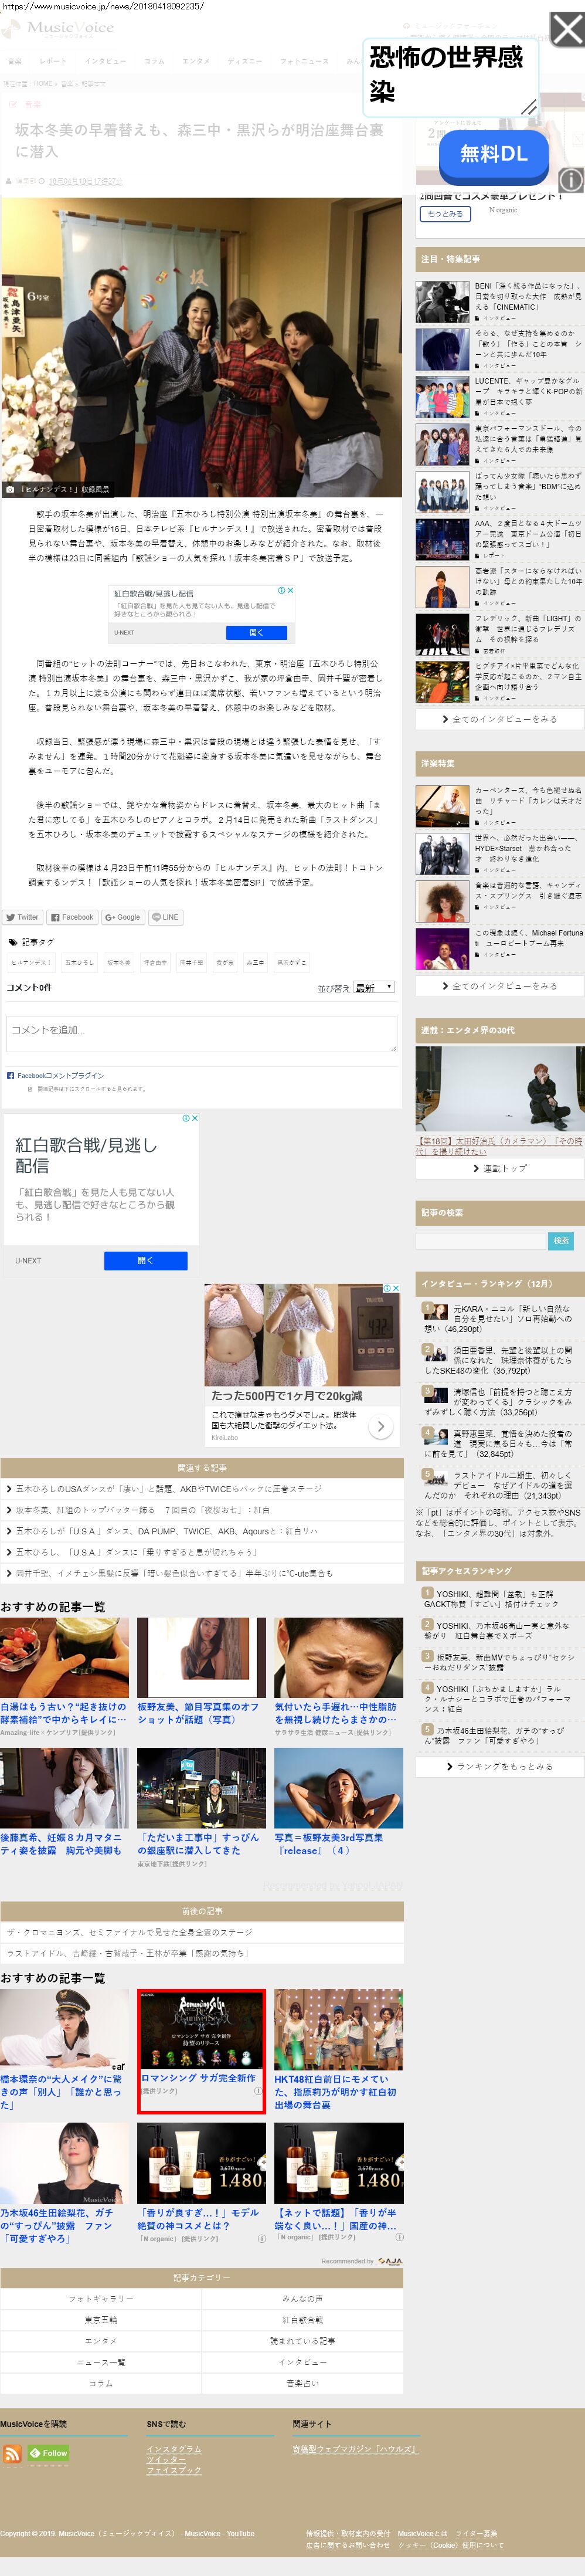Expand 全てのインタビューをみる under 注目・特集記事

click(500, 719)
